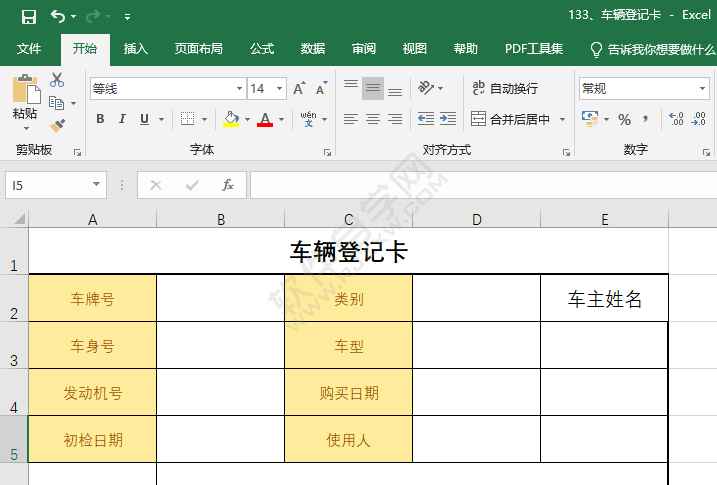Viewport: 717px width, 485px height.
Task: Open the font size 14 dropdown
Action: click(x=279, y=88)
